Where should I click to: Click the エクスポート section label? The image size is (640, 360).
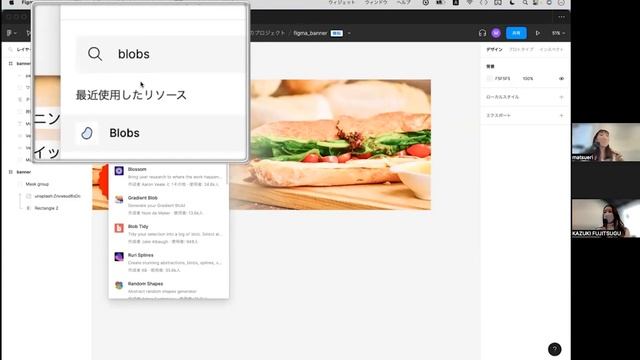coord(498,116)
